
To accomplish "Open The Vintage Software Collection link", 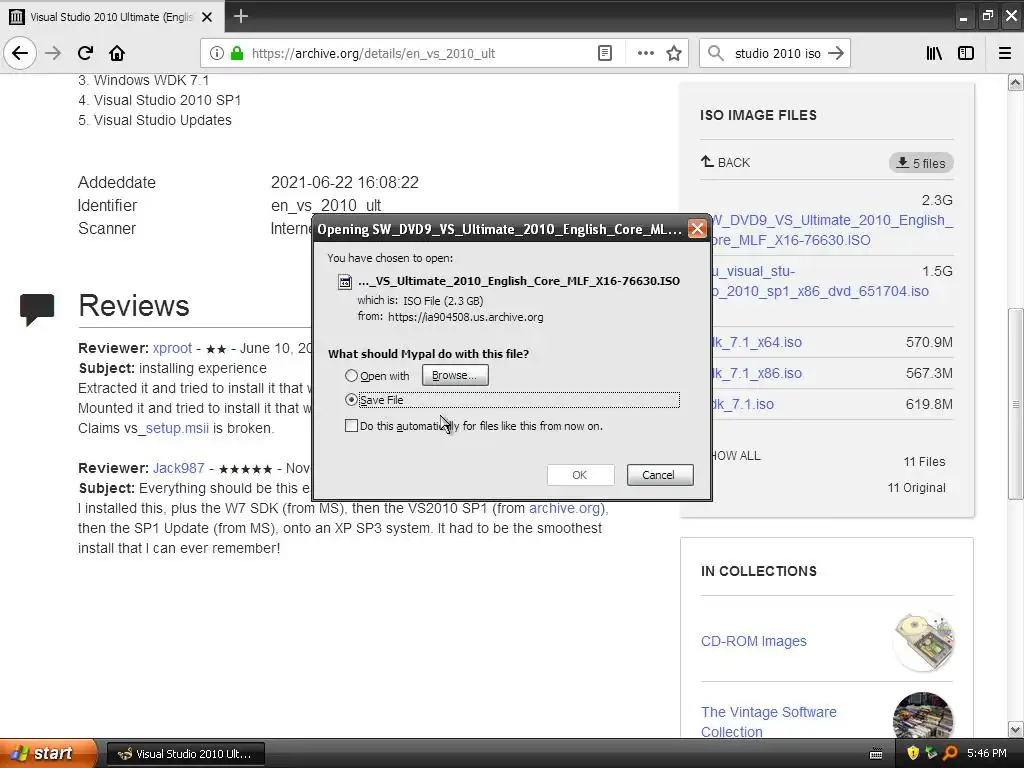I will [769, 722].
